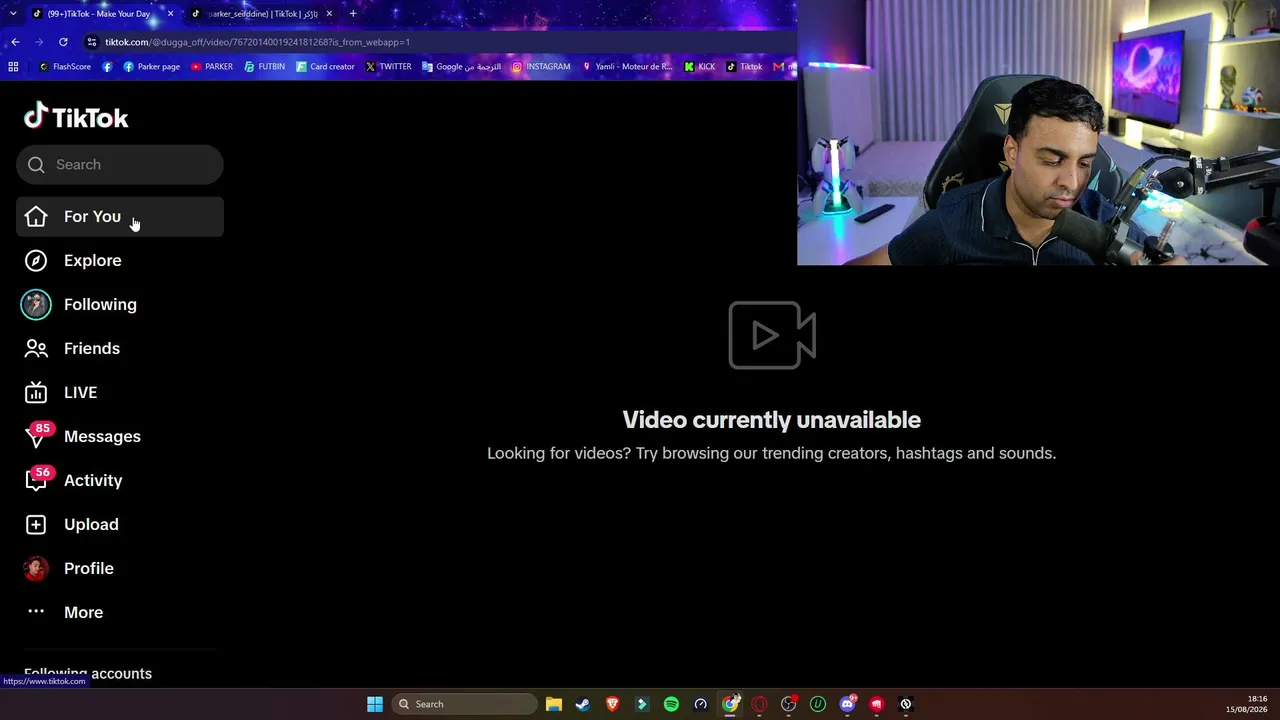The height and width of the screenshot is (720, 1280).
Task: Click the More three-dots icon
Action: click(36, 612)
